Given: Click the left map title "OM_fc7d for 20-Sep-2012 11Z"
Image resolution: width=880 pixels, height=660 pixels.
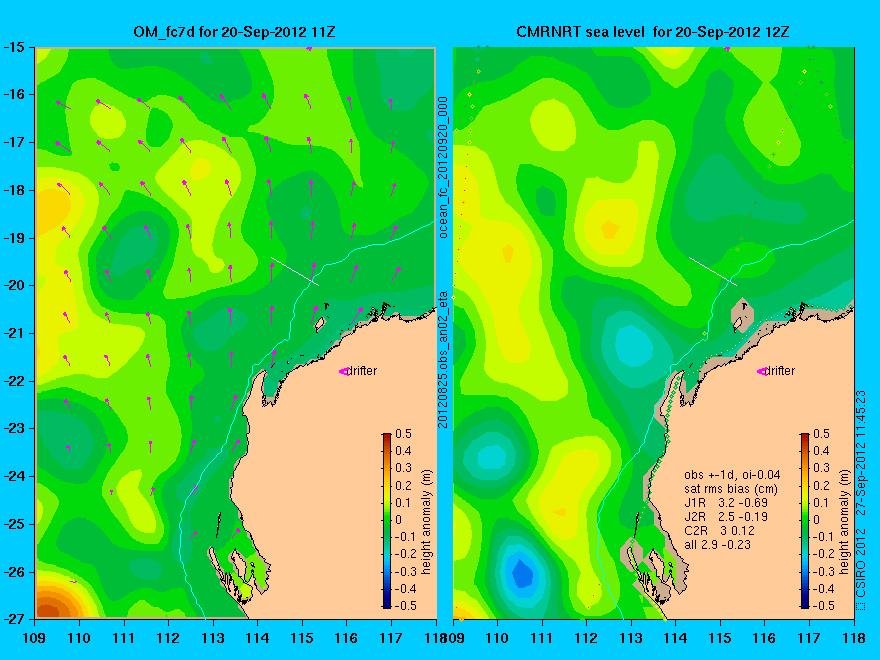Looking at the screenshot, I should [x=235, y=32].
